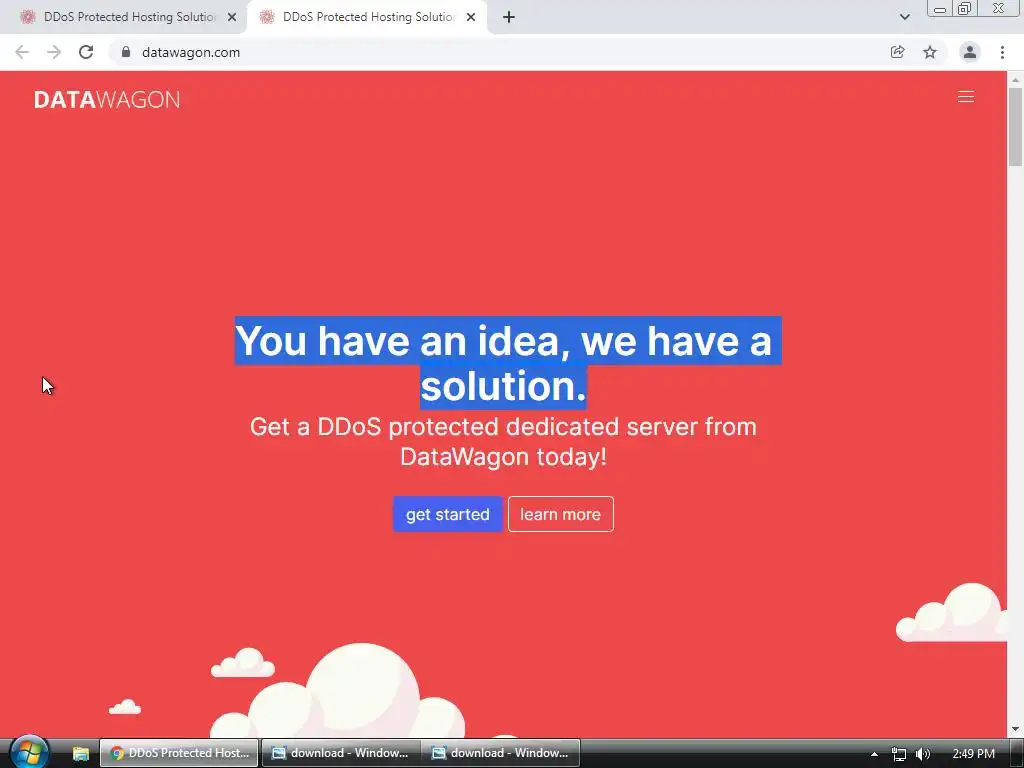Click the network status tray icon
This screenshot has height=768, width=1024.
point(899,754)
